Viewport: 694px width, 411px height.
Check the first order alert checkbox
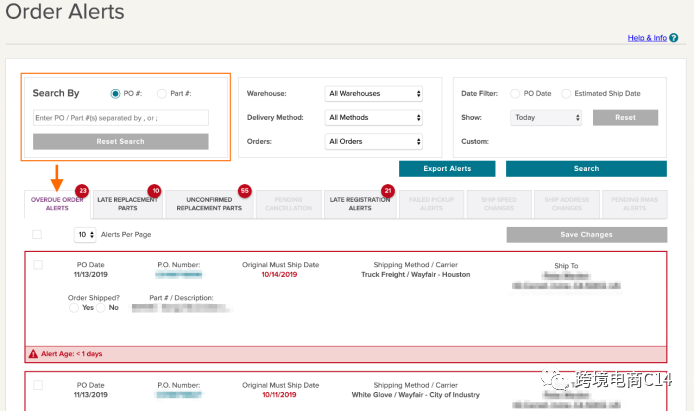[38, 265]
